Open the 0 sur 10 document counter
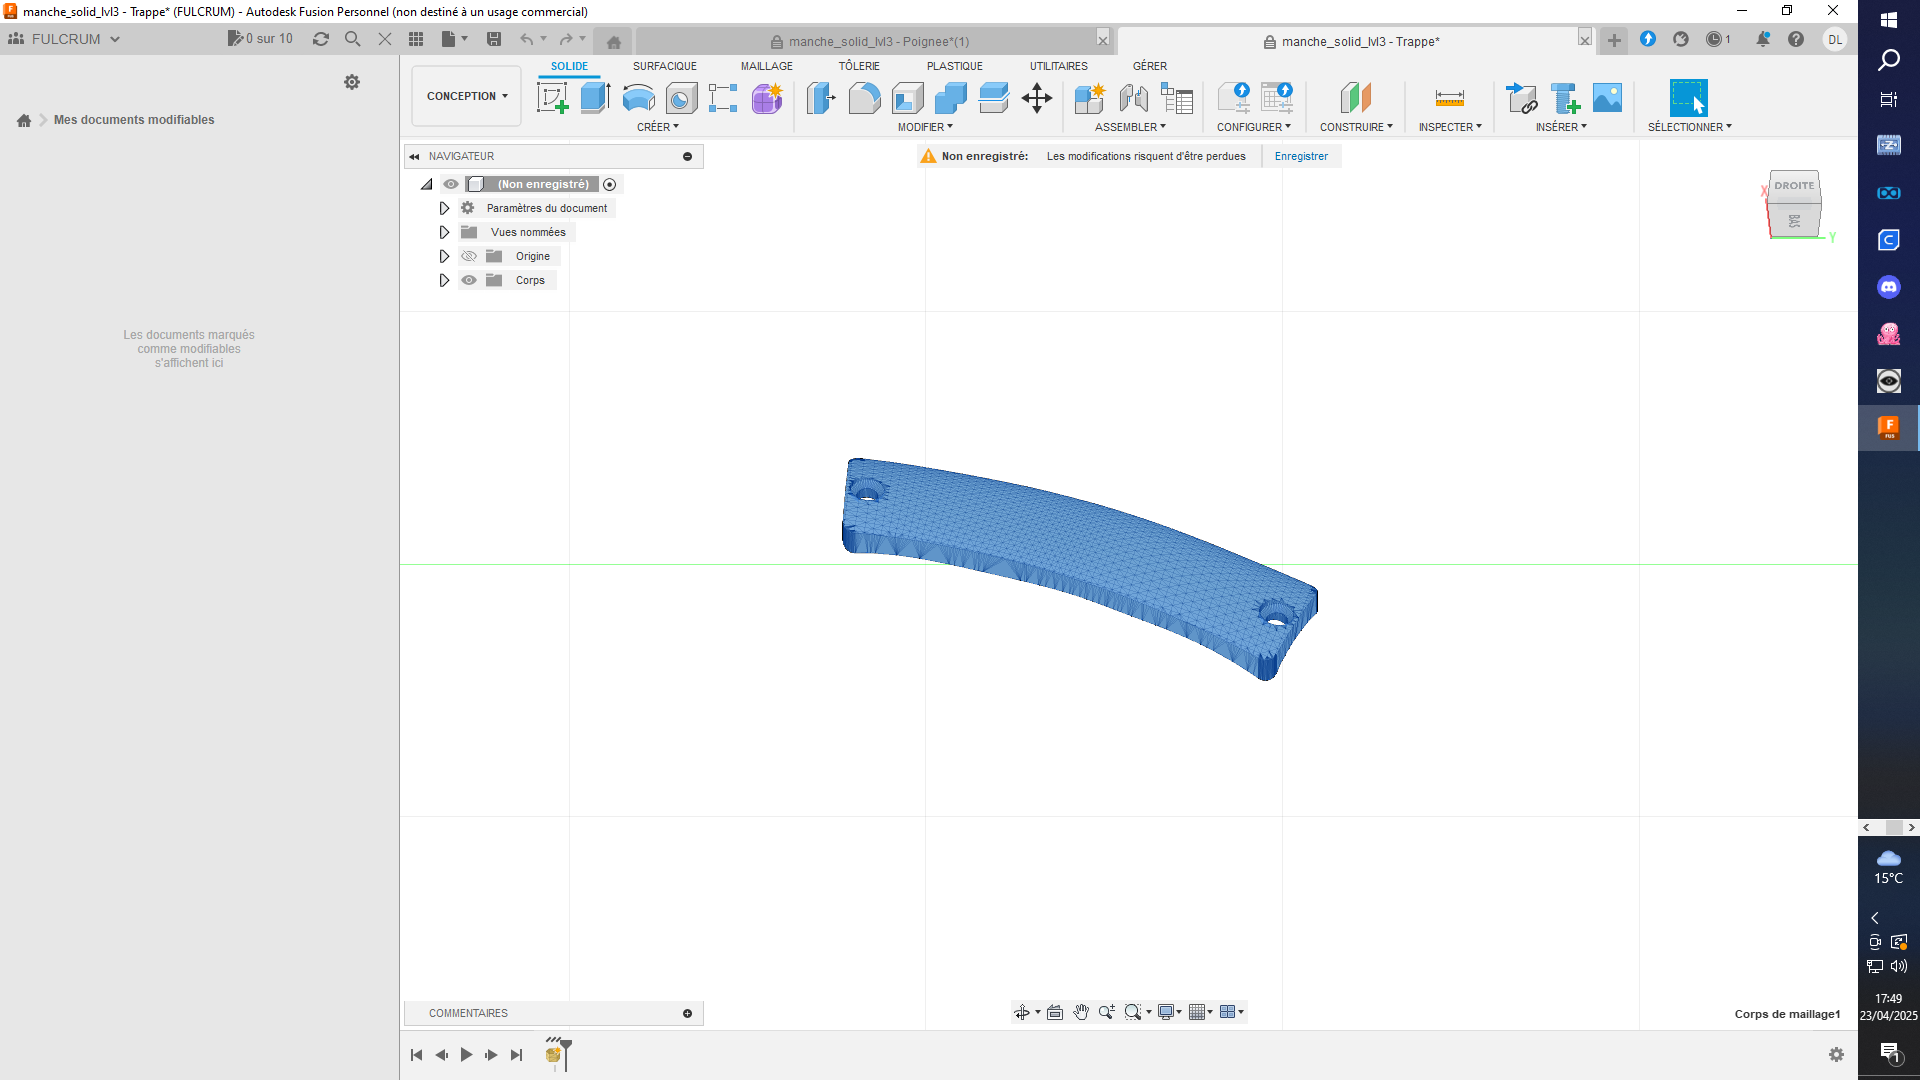1920x1080 pixels. (261, 39)
